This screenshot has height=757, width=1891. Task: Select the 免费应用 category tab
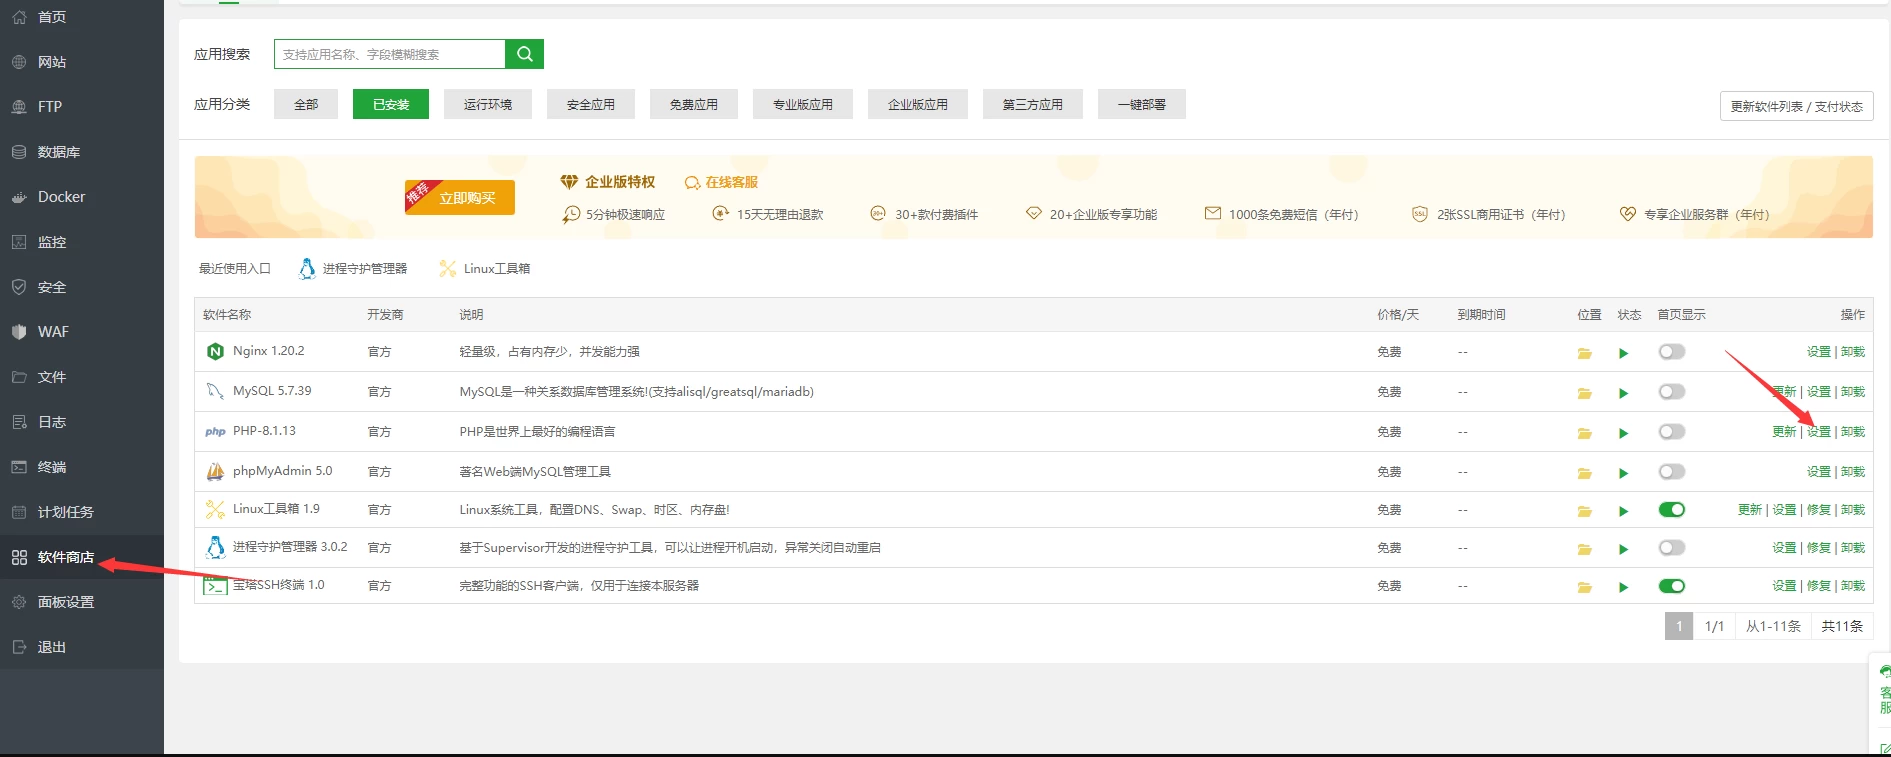694,104
